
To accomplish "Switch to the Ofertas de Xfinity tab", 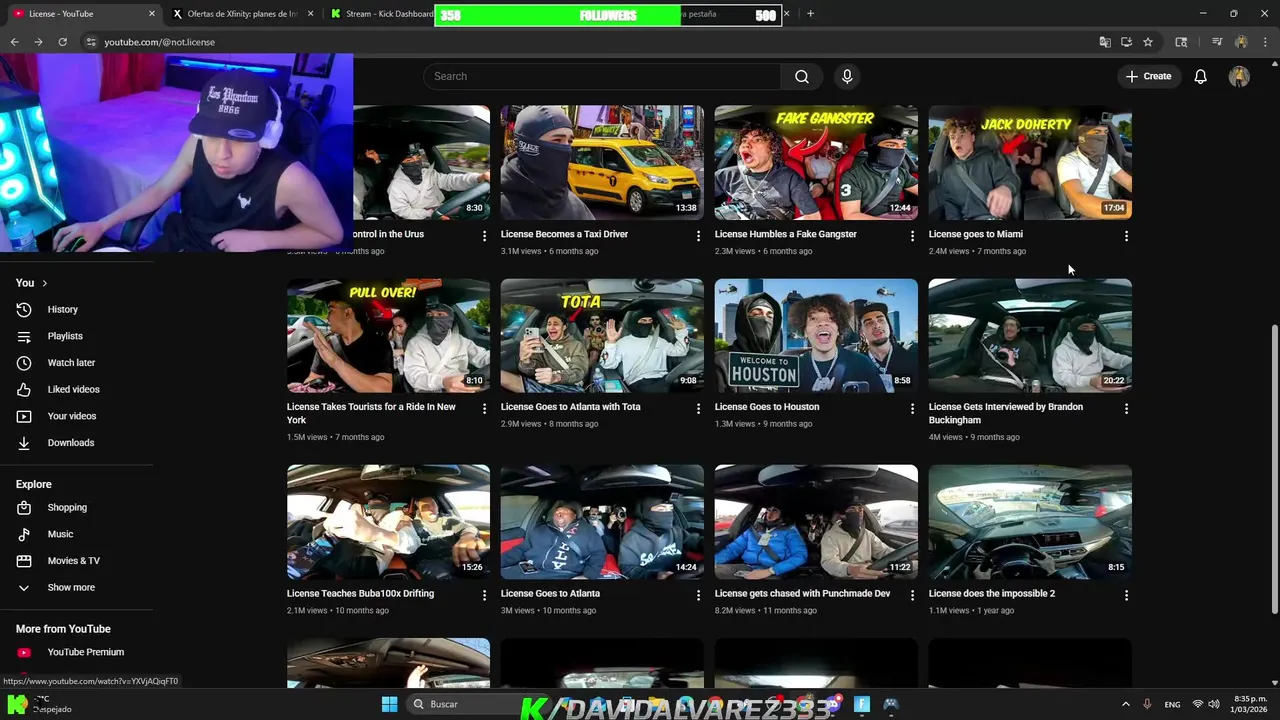I will pyautogui.click(x=241, y=14).
